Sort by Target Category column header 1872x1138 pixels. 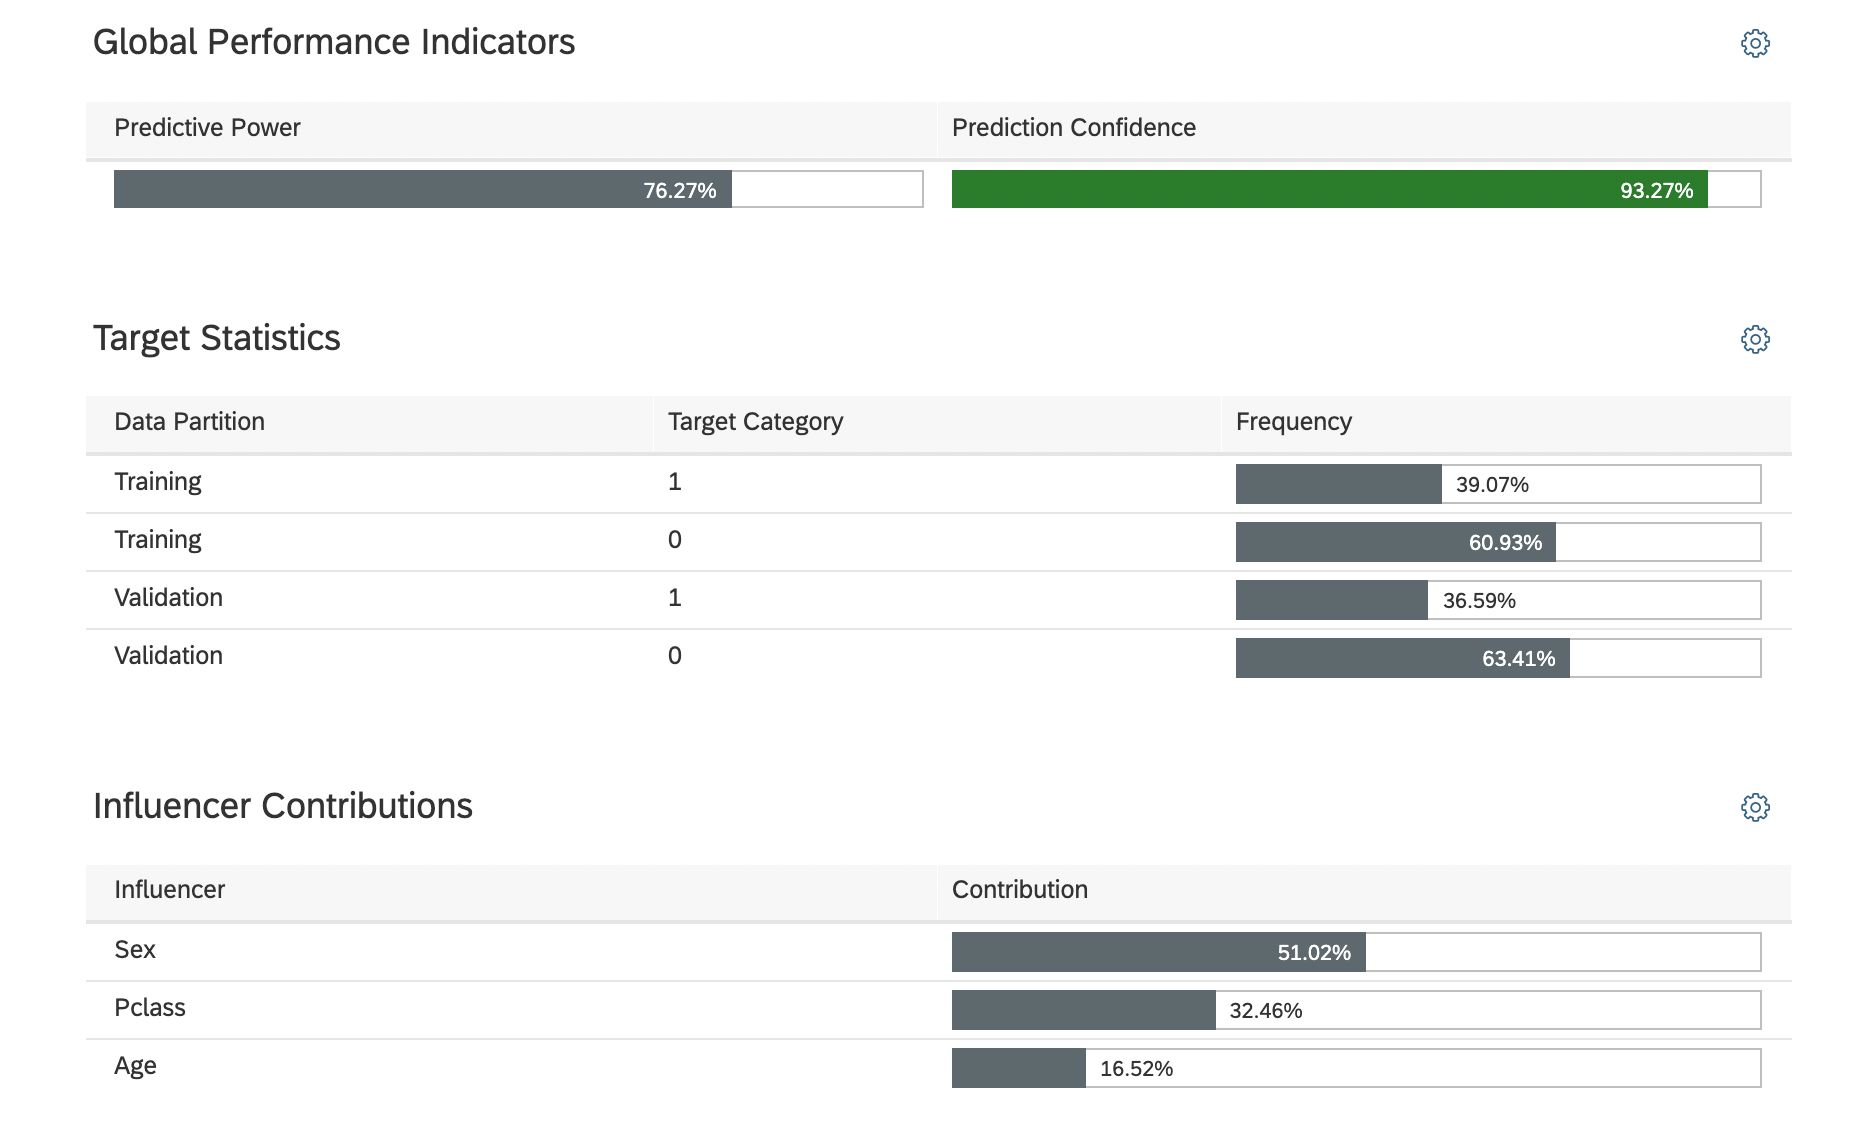pyautogui.click(x=755, y=422)
